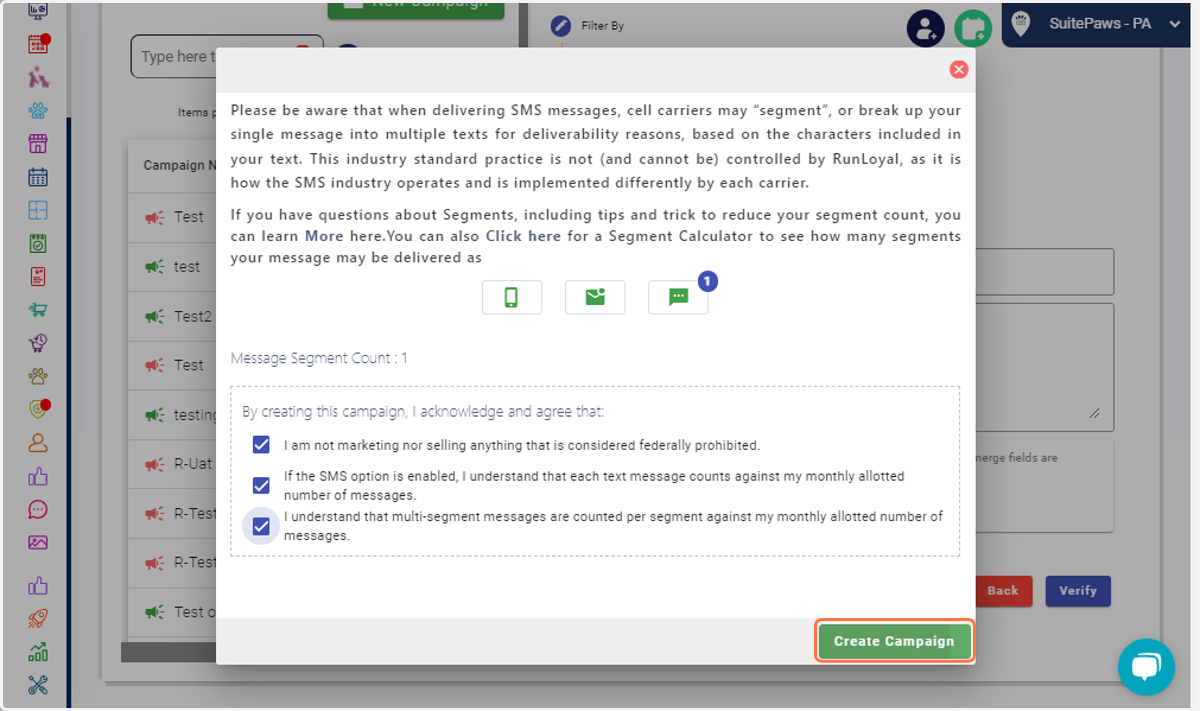Open the pink chat bubble sidebar icon
The image size is (1200, 711).
pyautogui.click(x=38, y=509)
